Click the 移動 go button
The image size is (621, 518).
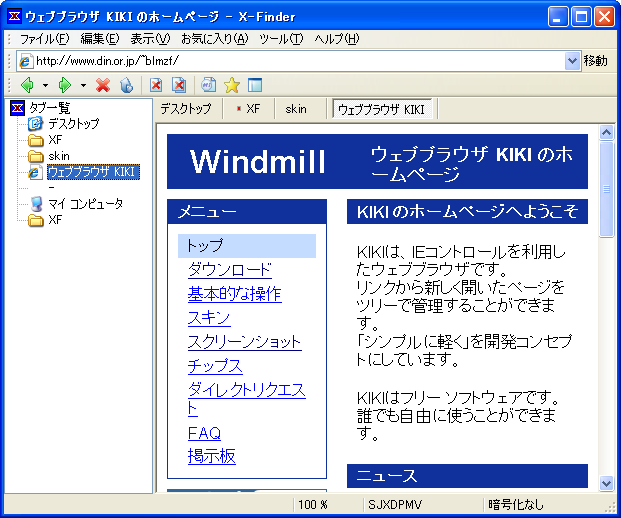click(x=596, y=60)
